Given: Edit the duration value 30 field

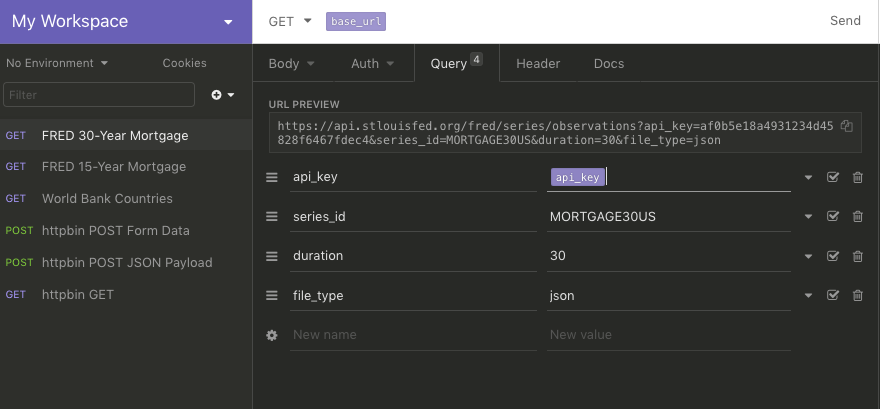Looking at the screenshot, I should [669, 256].
